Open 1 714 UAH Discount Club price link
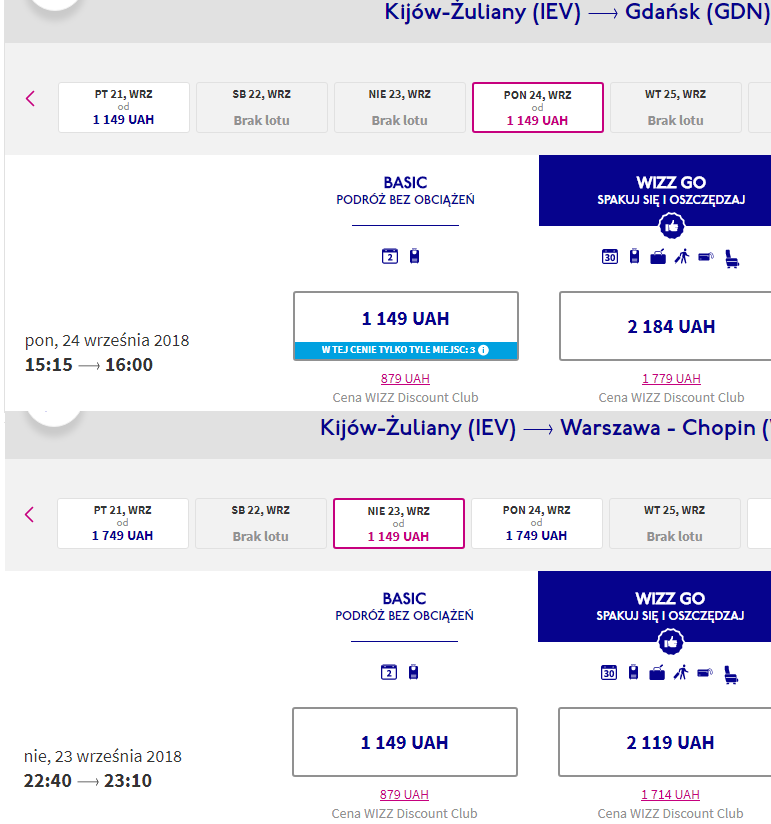The width and height of the screenshot is (771, 824). pyautogui.click(x=670, y=795)
